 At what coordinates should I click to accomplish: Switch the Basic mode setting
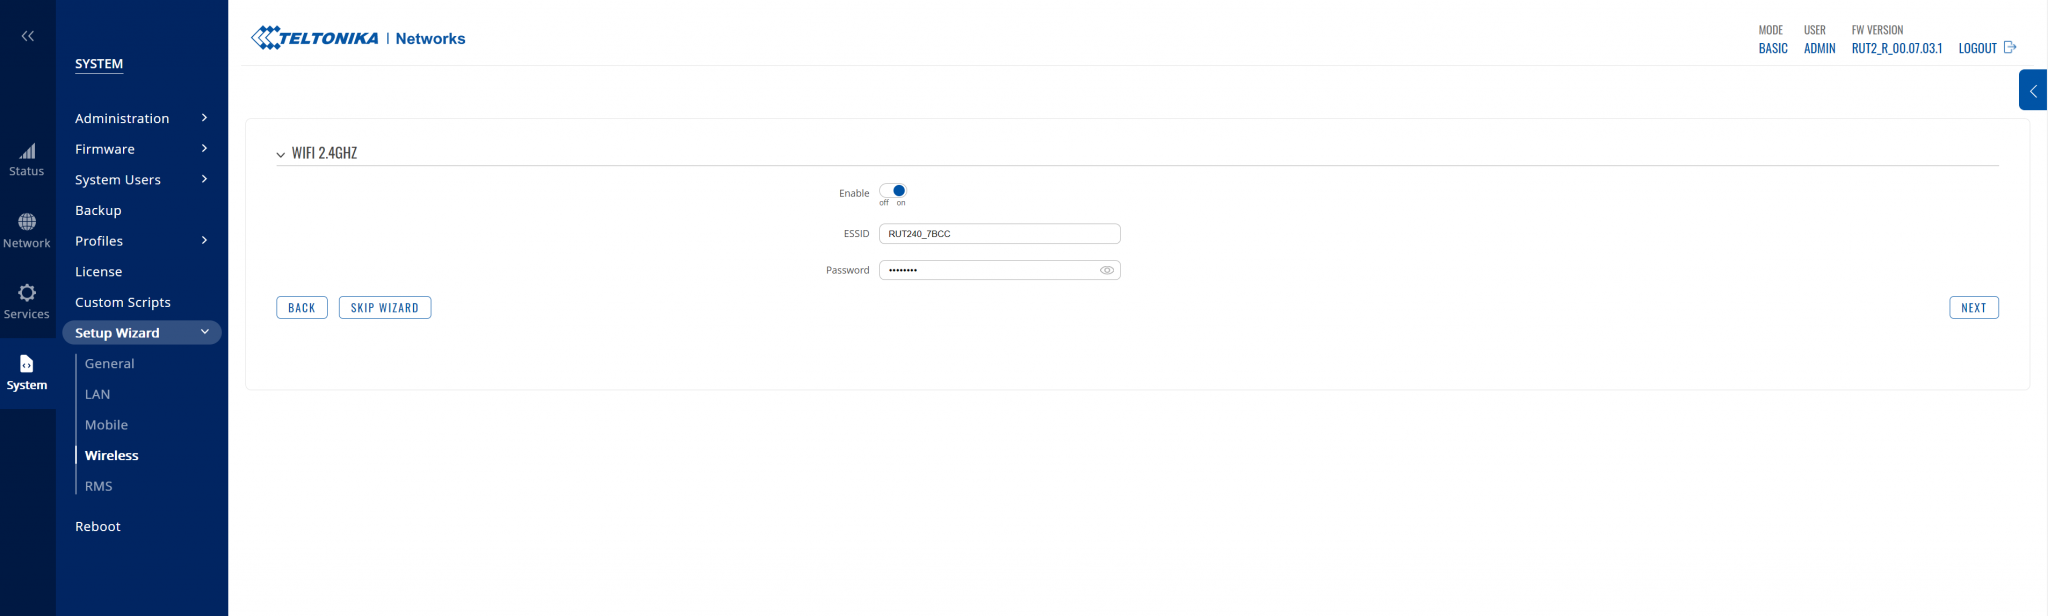1772,48
